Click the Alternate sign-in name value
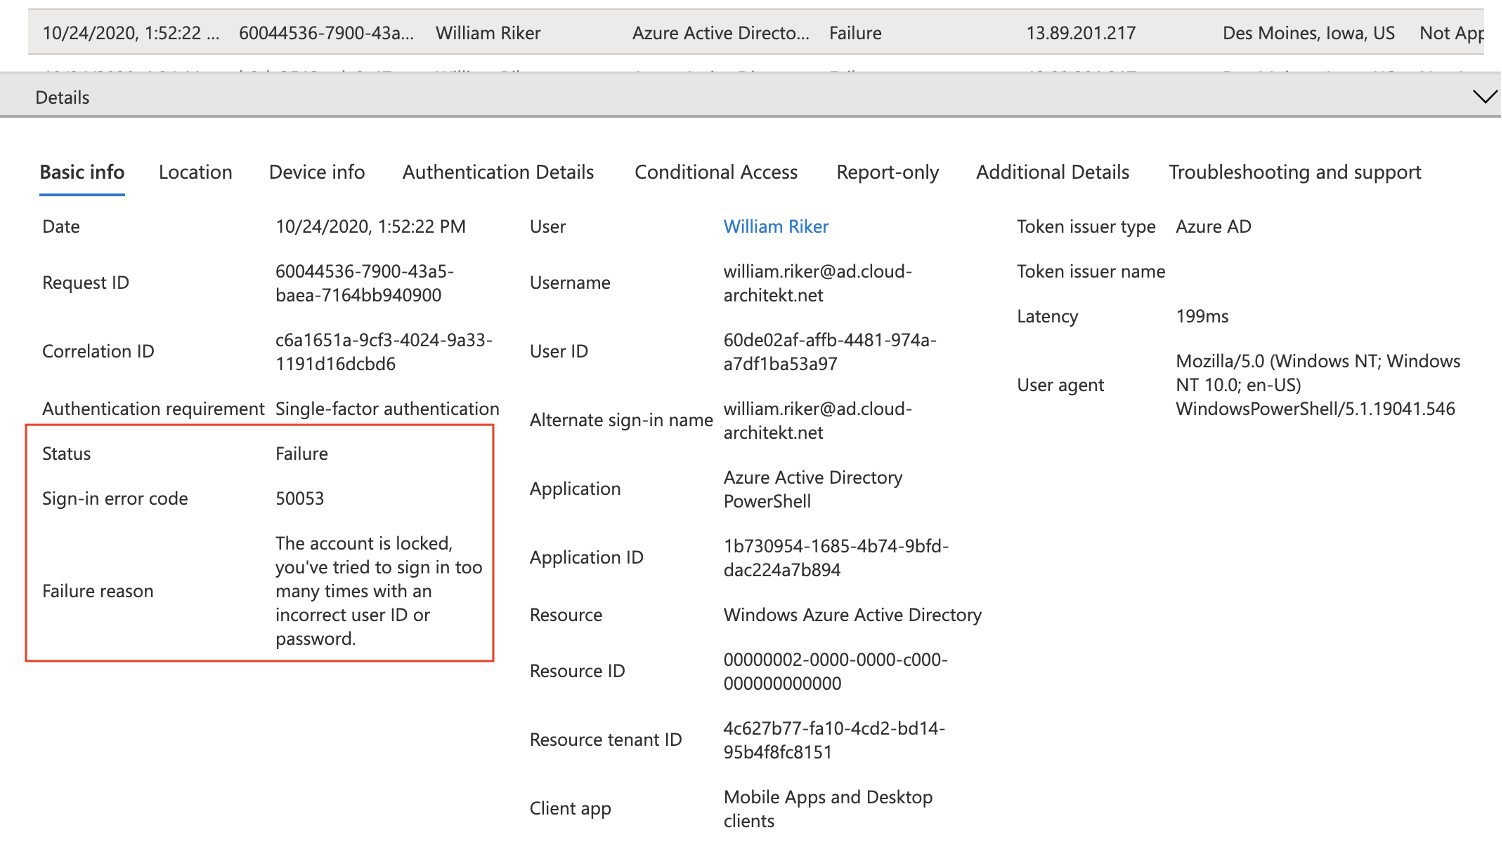 818,421
